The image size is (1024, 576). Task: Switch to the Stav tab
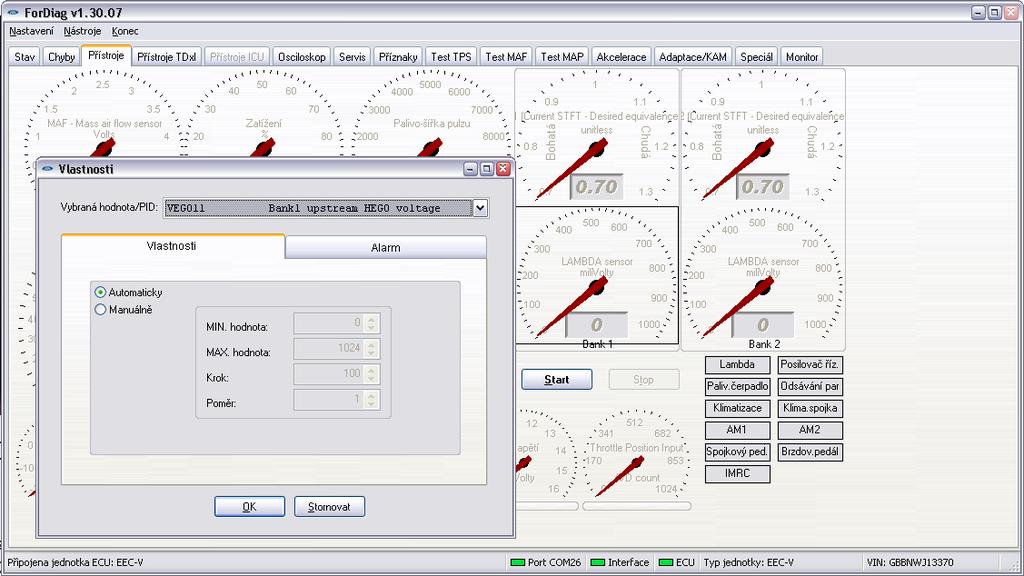click(25, 57)
